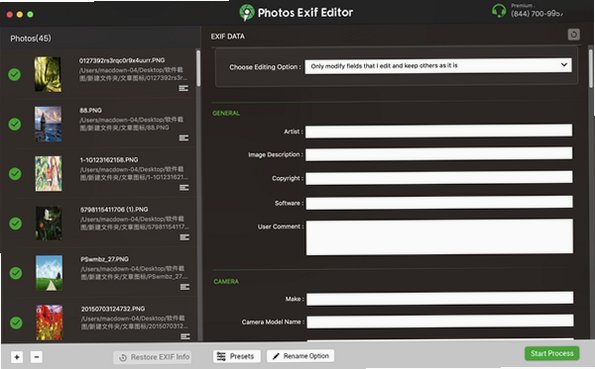595x369 pixels.
Task: Click the User Comment text area
Action: click(x=440, y=237)
